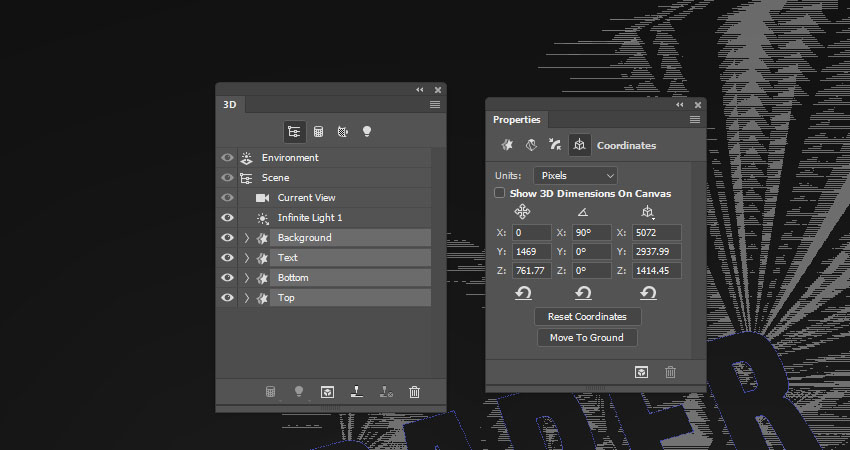Click the Render icon in Properties panel
The width and height of the screenshot is (850, 450).
tap(641, 372)
